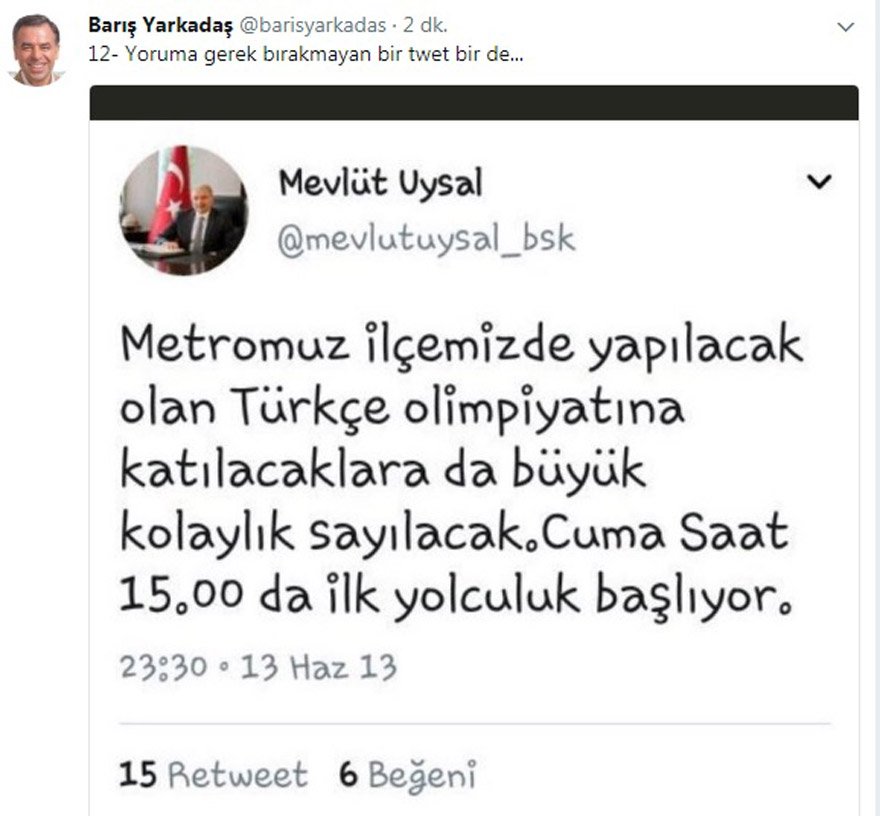Click the black bar atop embedded image
The height and width of the screenshot is (816, 880).
[474, 103]
